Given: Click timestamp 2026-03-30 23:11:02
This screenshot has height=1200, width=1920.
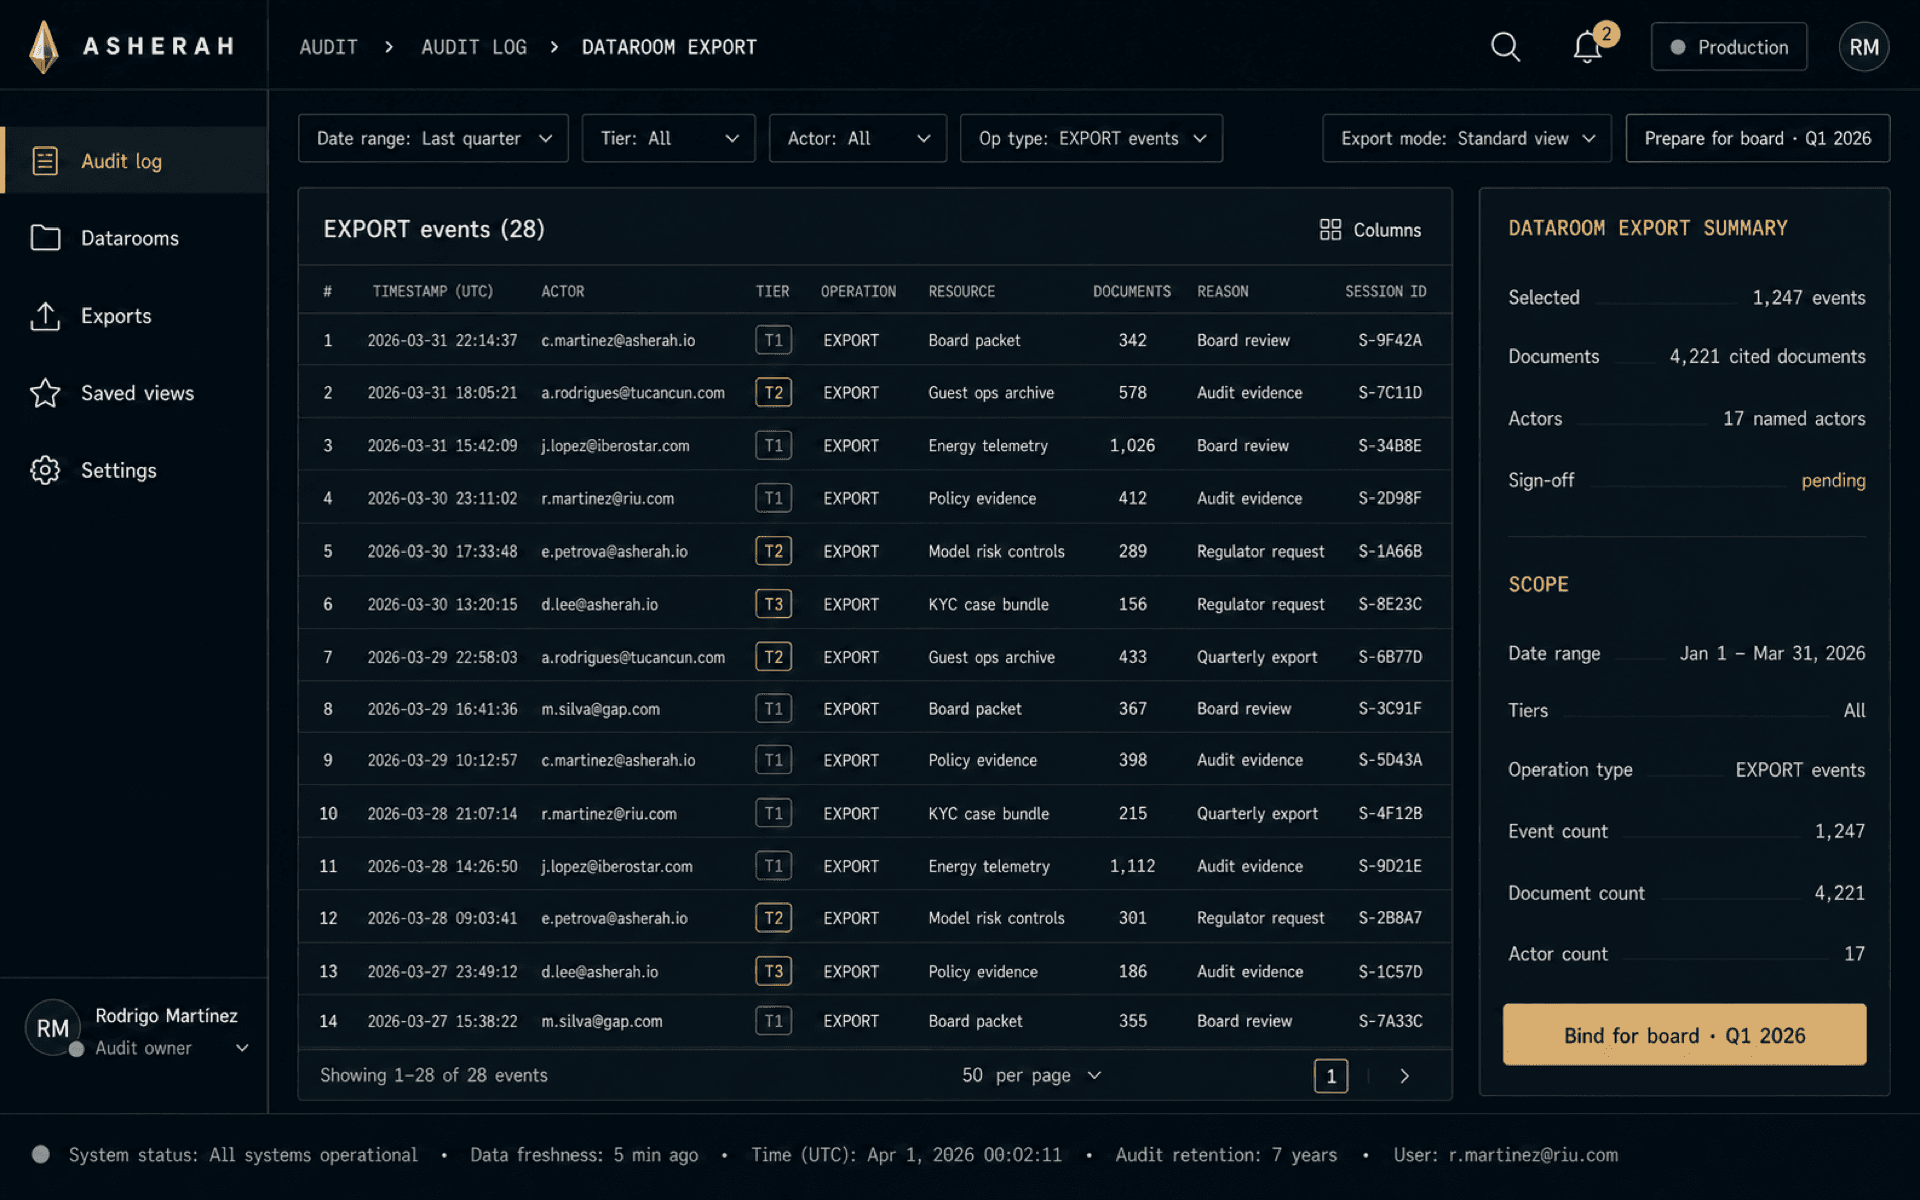Looking at the screenshot, I should point(442,498).
